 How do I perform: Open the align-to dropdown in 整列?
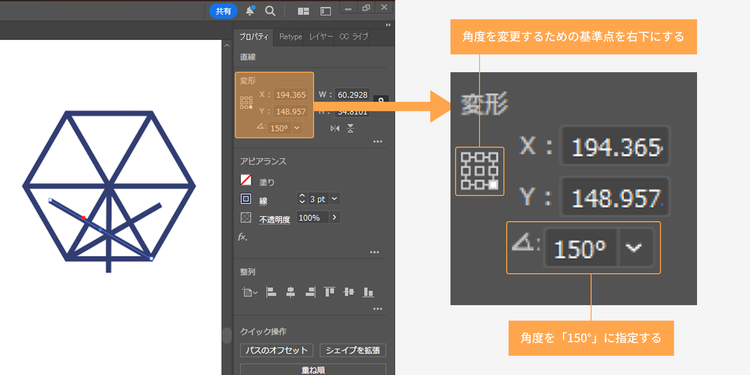coord(250,292)
